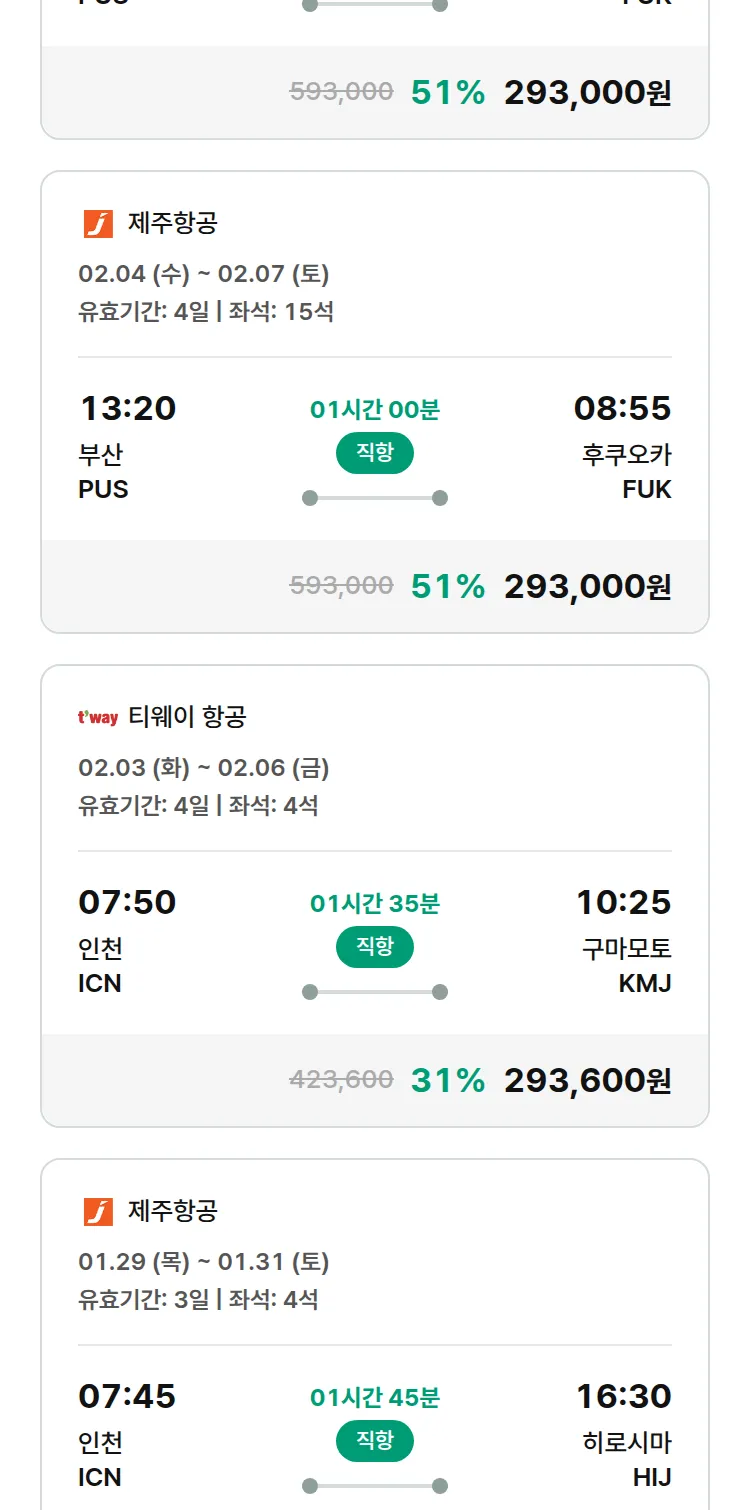Click the KMJ airport code
Screen dimensions: 750x1510
pyautogui.click(x=645, y=984)
